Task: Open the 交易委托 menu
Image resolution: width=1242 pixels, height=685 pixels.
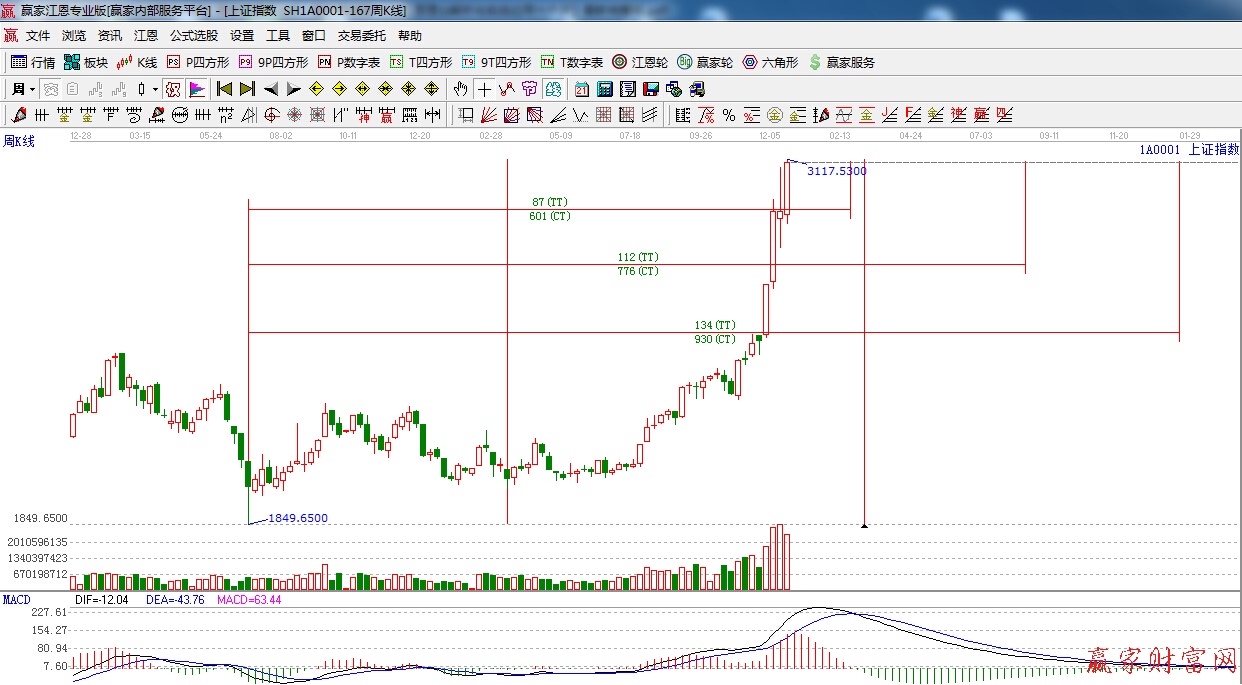Action: click(x=361, y=35)
